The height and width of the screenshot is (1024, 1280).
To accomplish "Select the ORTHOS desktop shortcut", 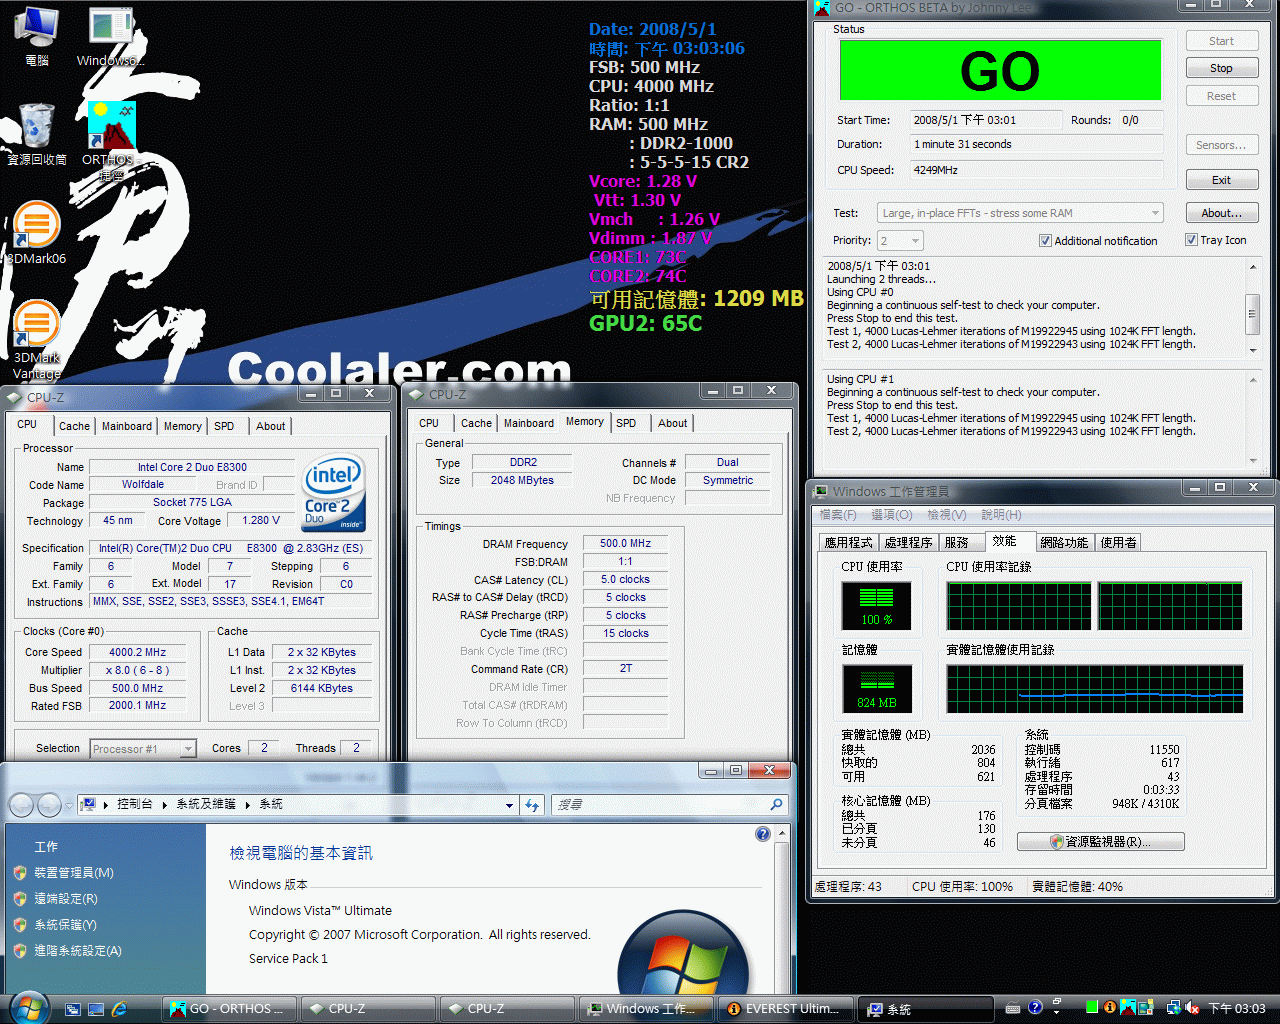I will tap(110, 140).
